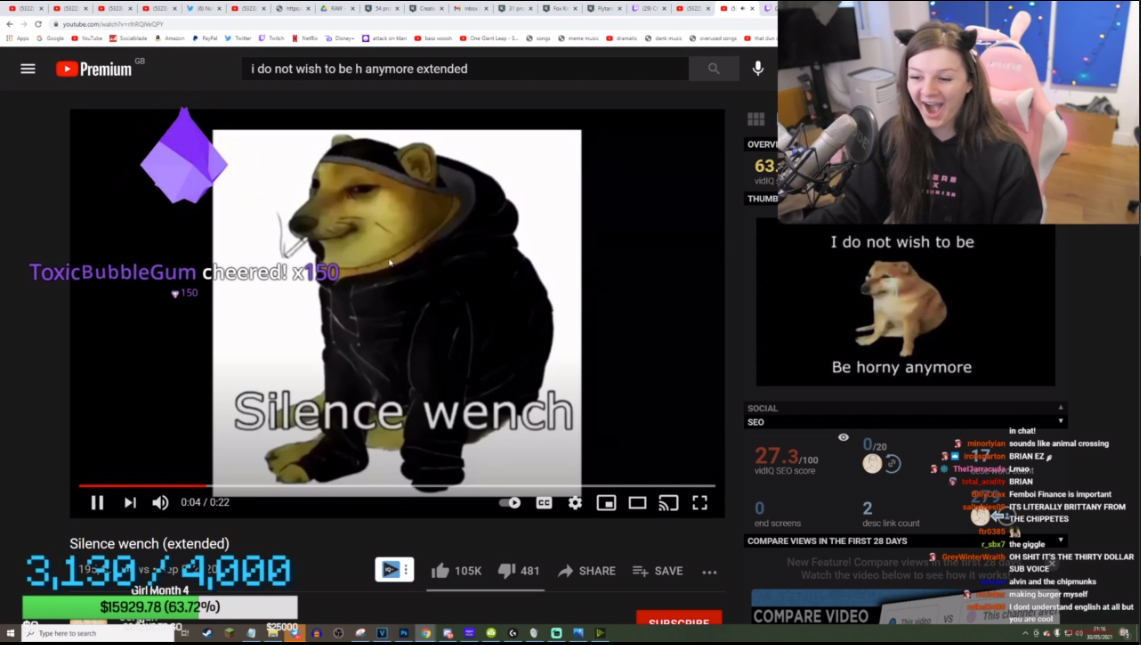Open Google Chrome from the taskbar
Screen dimensions: 1141x645
(426, 633)
